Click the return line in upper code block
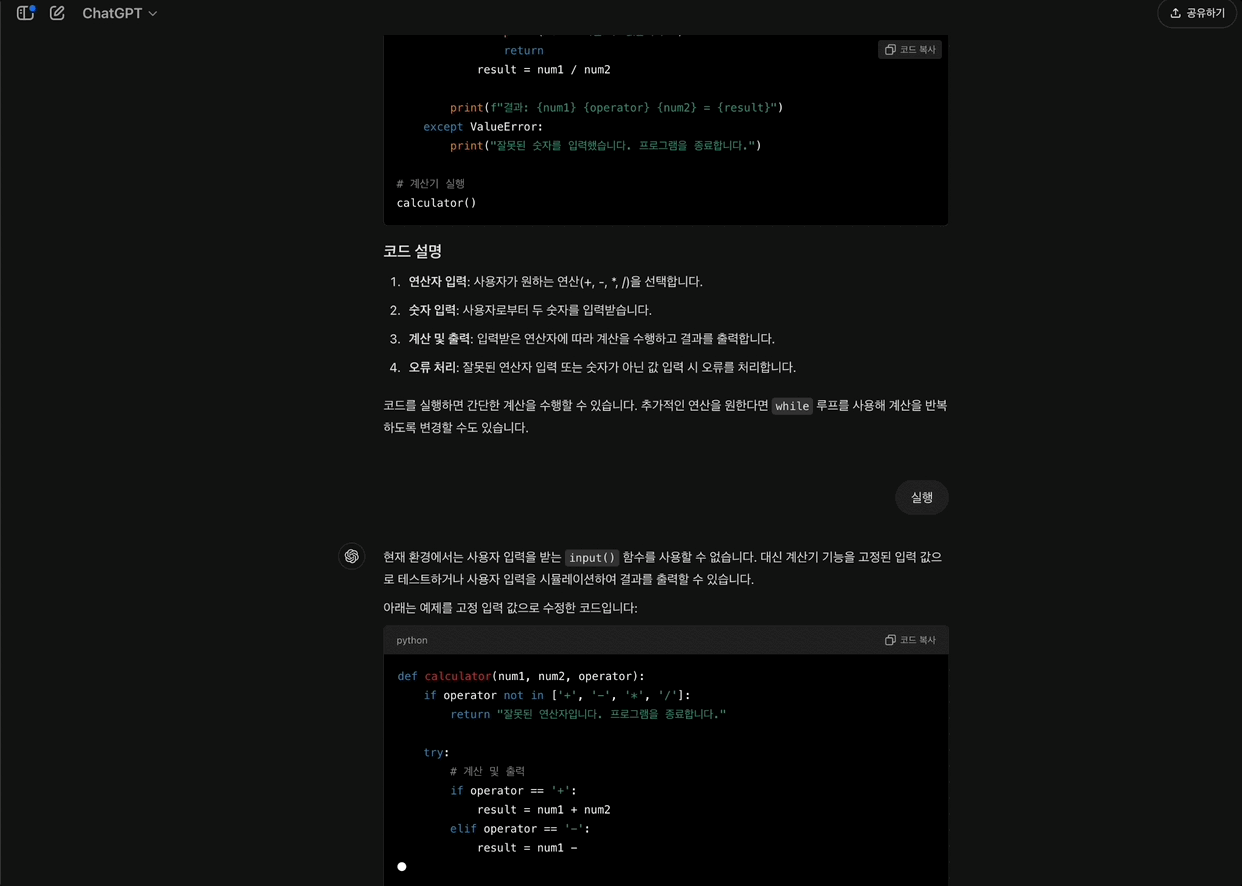 tap(524, 51)
